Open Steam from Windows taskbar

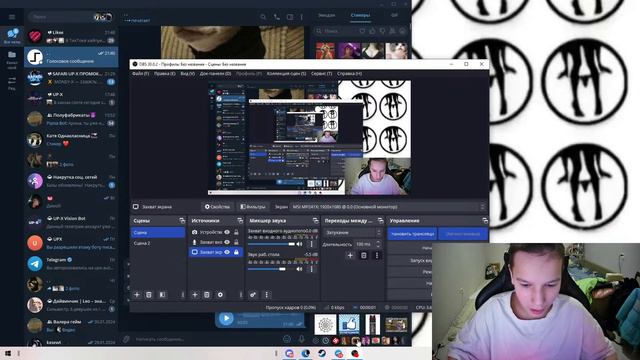click(x=322, y=353)
